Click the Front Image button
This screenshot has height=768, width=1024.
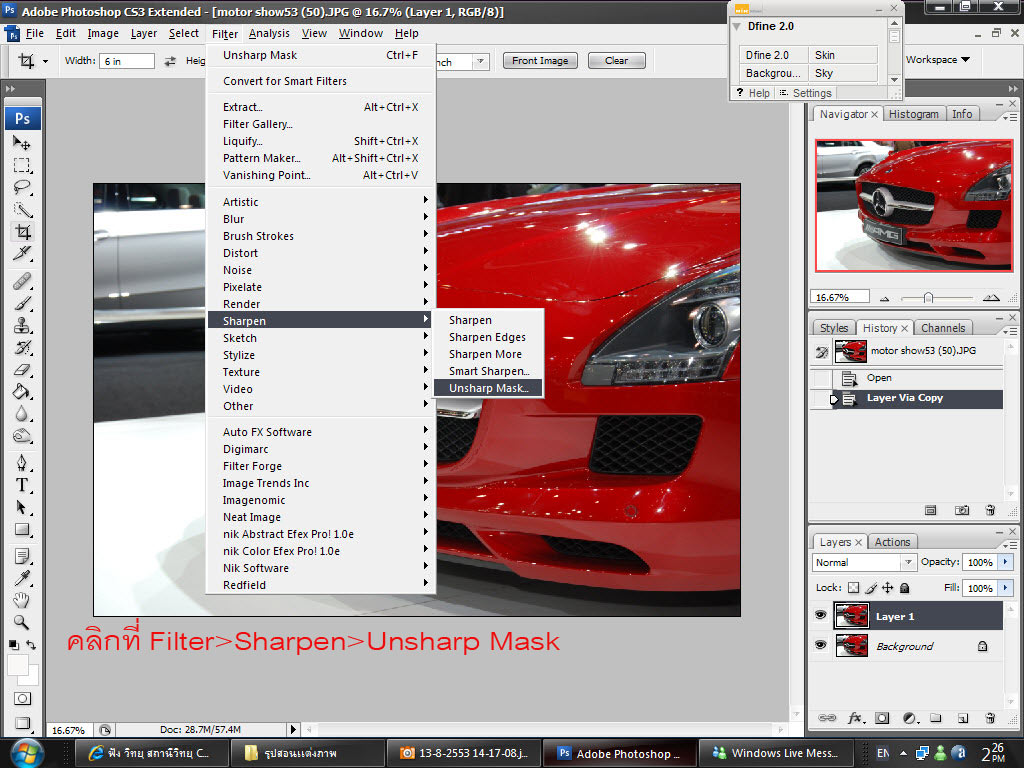540,61
